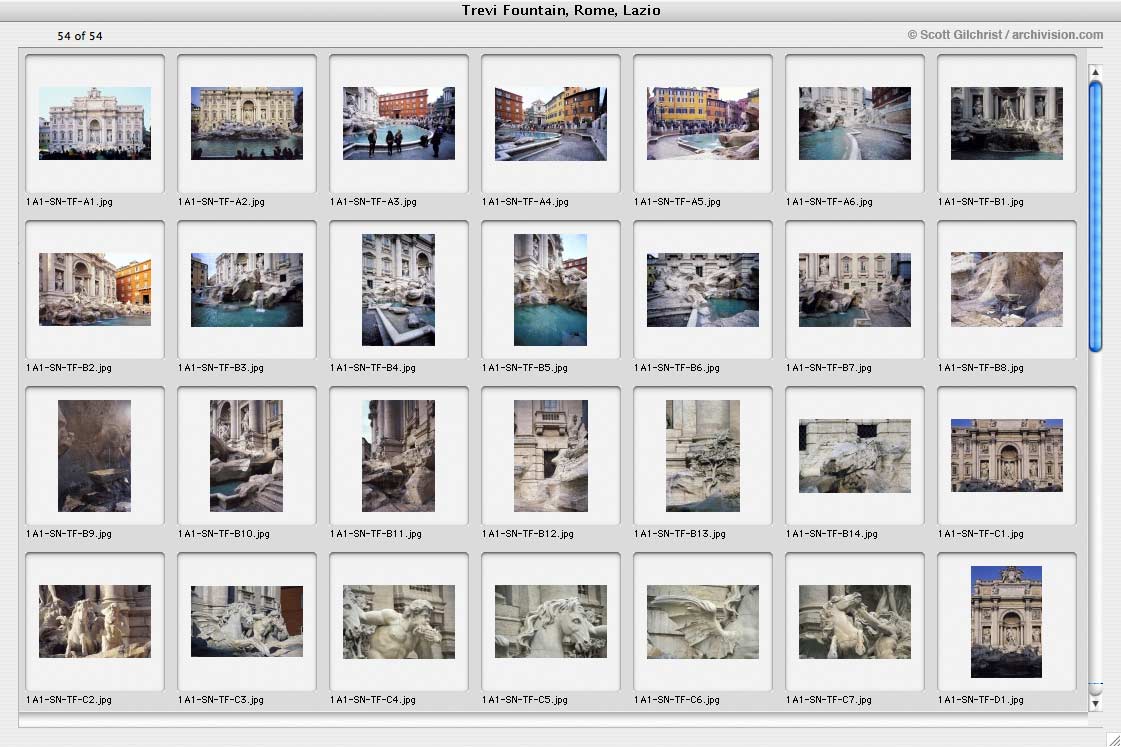This screenshot has height=747, width=1121.
Task: Choose image 1A1-SN-TF-C4.jpg
Action: tap(399, 622)
